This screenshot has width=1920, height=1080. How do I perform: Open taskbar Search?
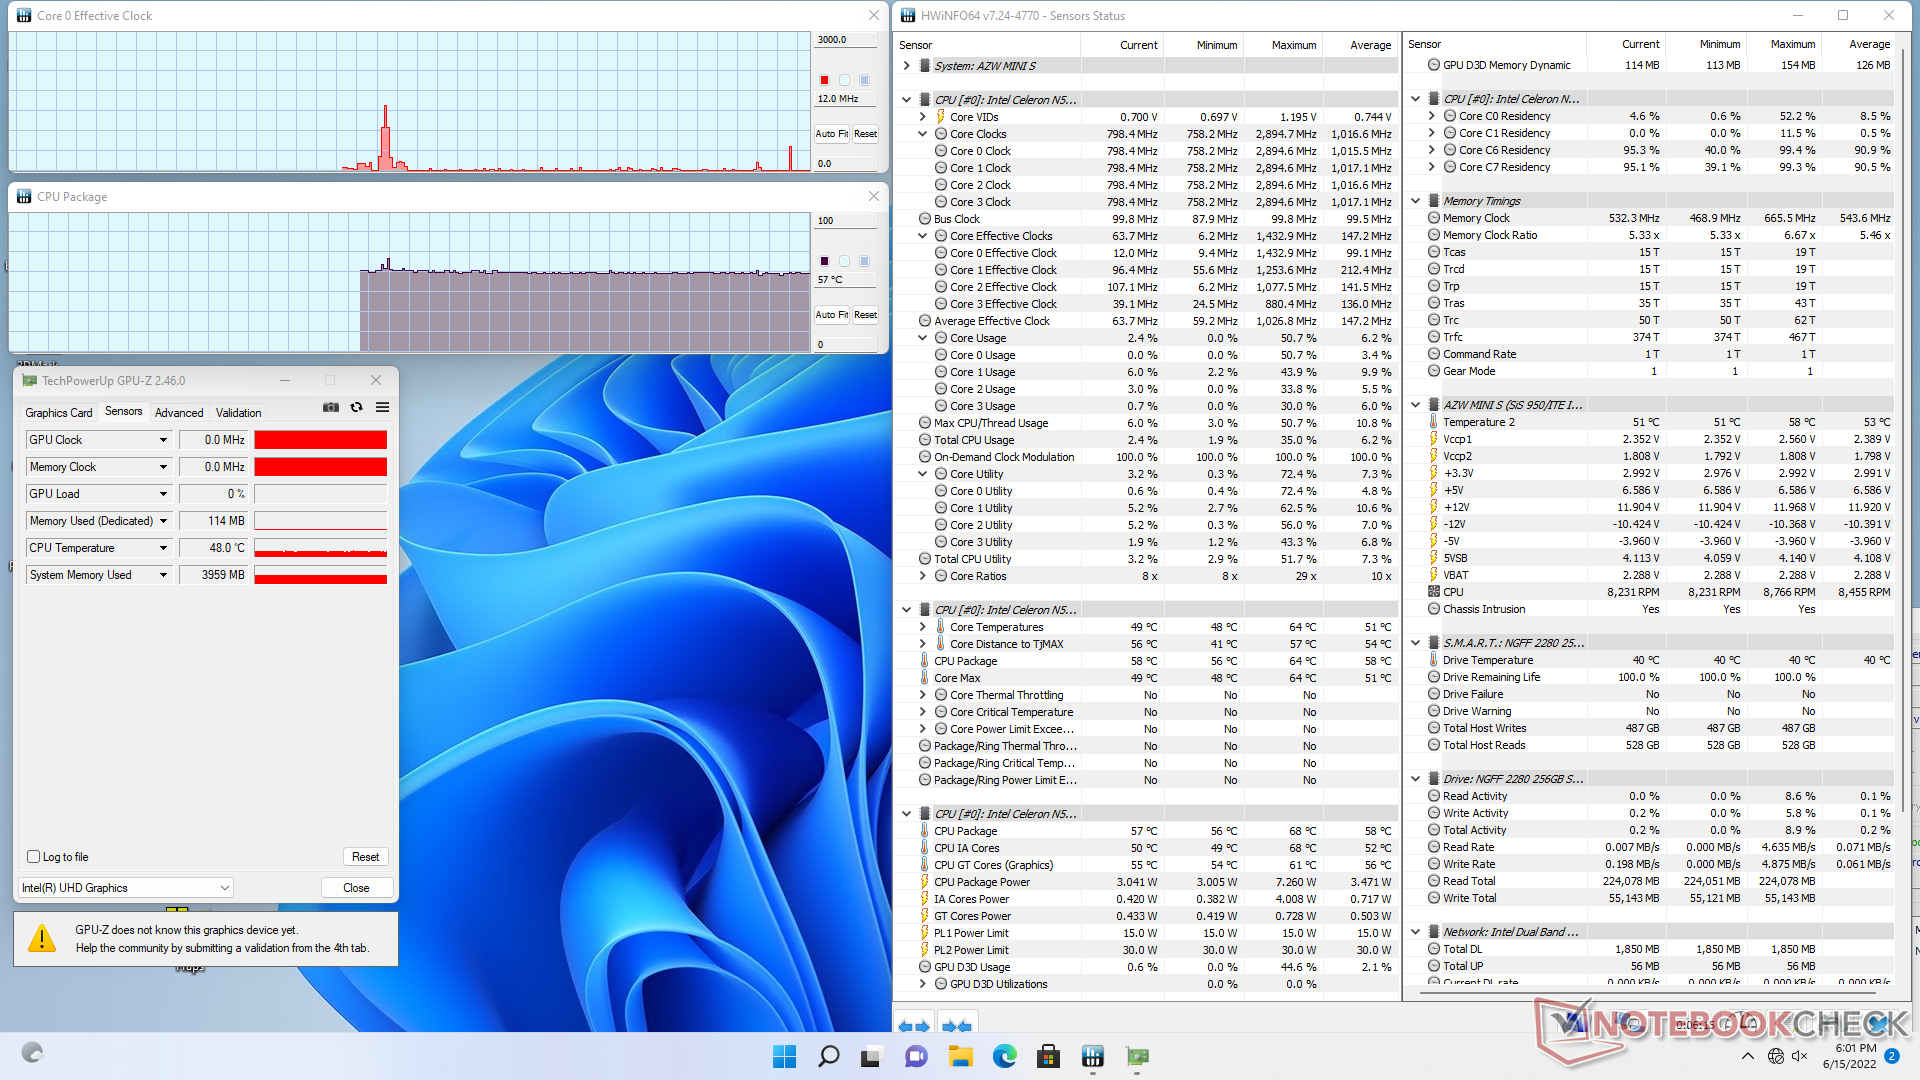click(829, 1056)
